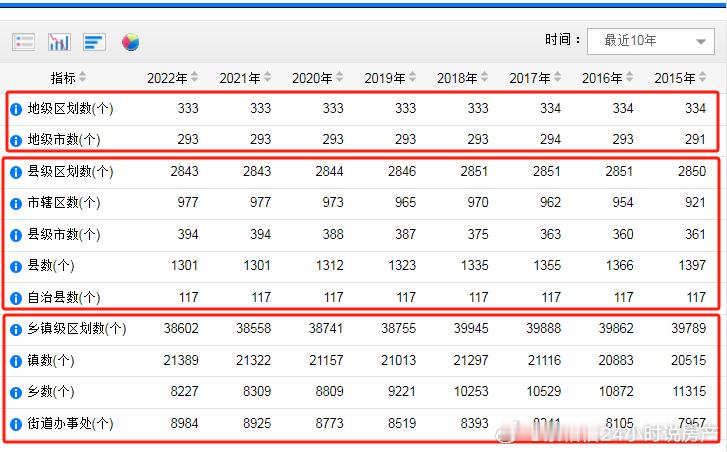Click the 2015 县数 value 1397
727x452 pixels.
[x=692, y=266]
